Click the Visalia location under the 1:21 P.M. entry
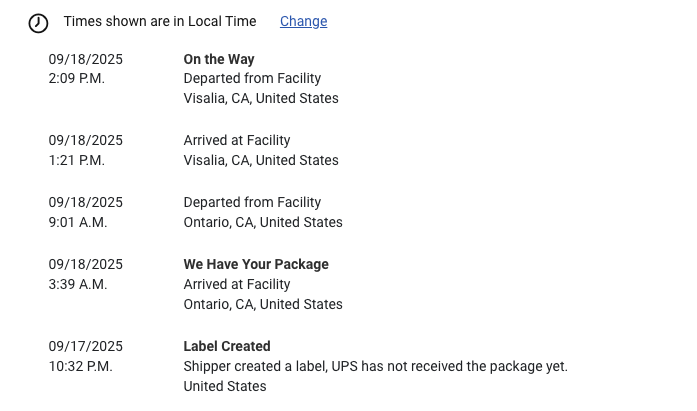This screenshot has height=411, width=697. click(x=261, y=160)
